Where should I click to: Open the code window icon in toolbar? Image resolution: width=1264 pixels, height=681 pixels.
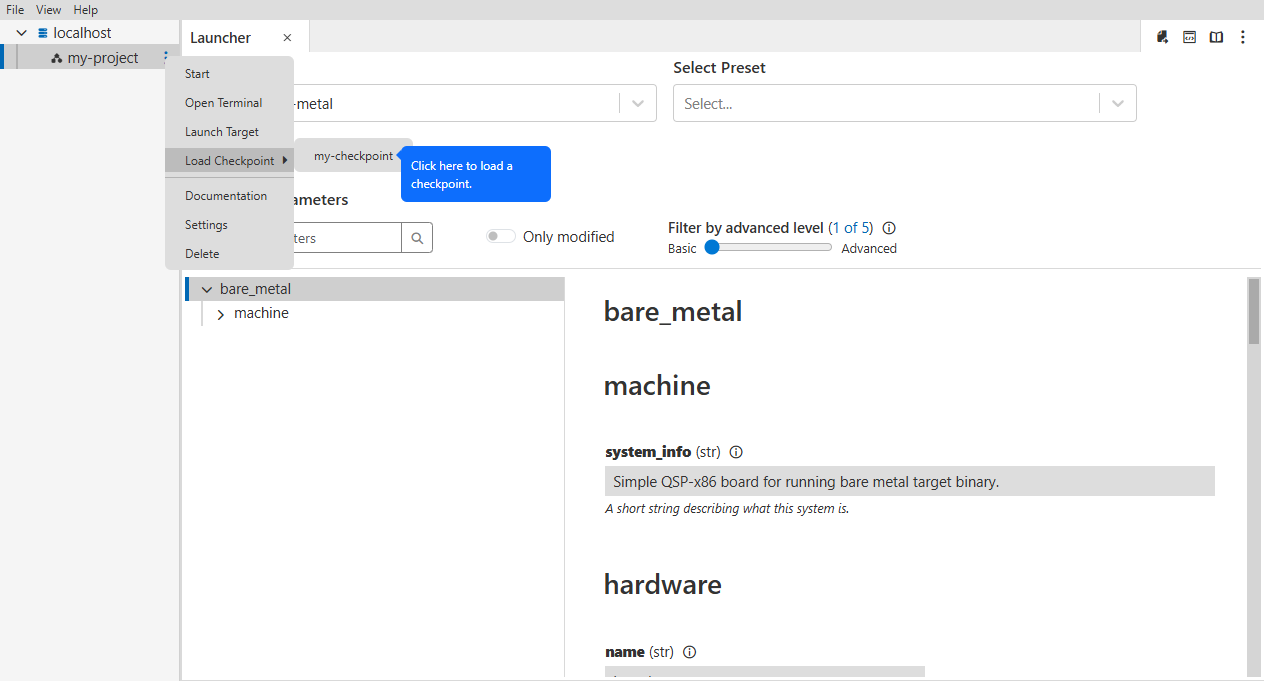1190,37
